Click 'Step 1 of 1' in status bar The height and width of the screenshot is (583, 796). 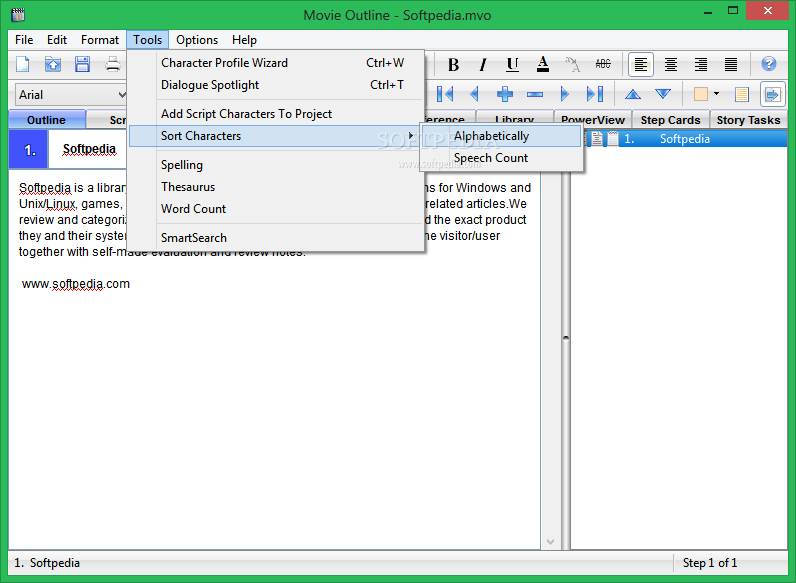(709, 563)
